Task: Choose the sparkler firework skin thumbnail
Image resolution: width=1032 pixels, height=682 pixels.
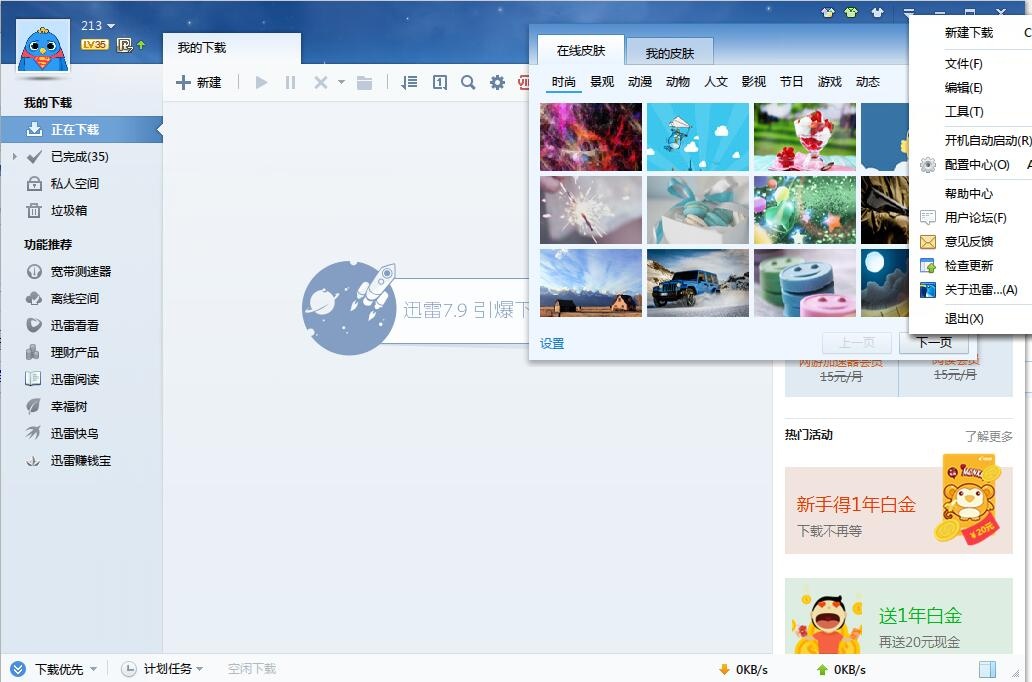Action: pos(590,210)
